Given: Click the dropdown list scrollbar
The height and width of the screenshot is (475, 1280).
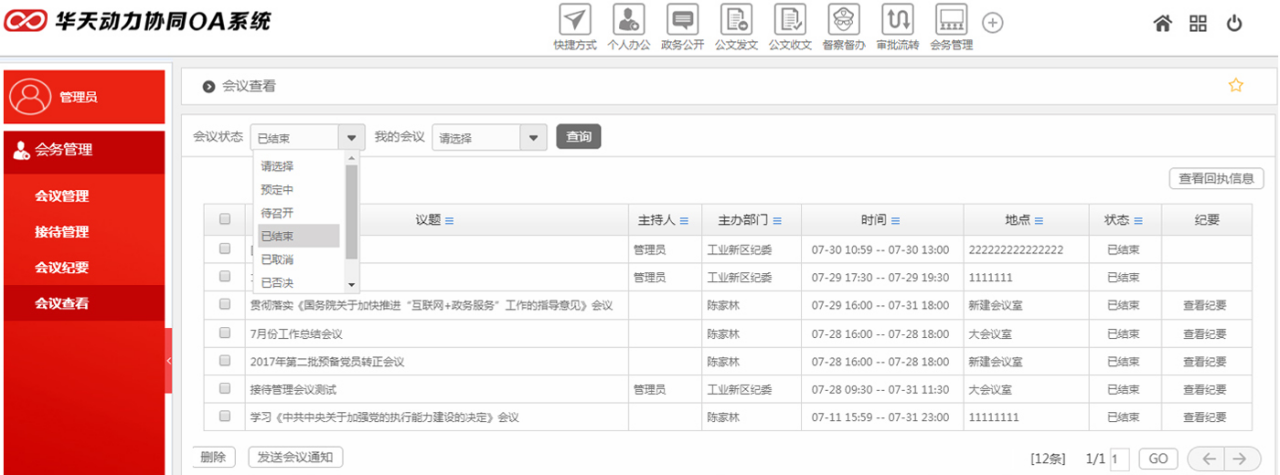Looking at the screenshot, I should (x=351, y=210).
